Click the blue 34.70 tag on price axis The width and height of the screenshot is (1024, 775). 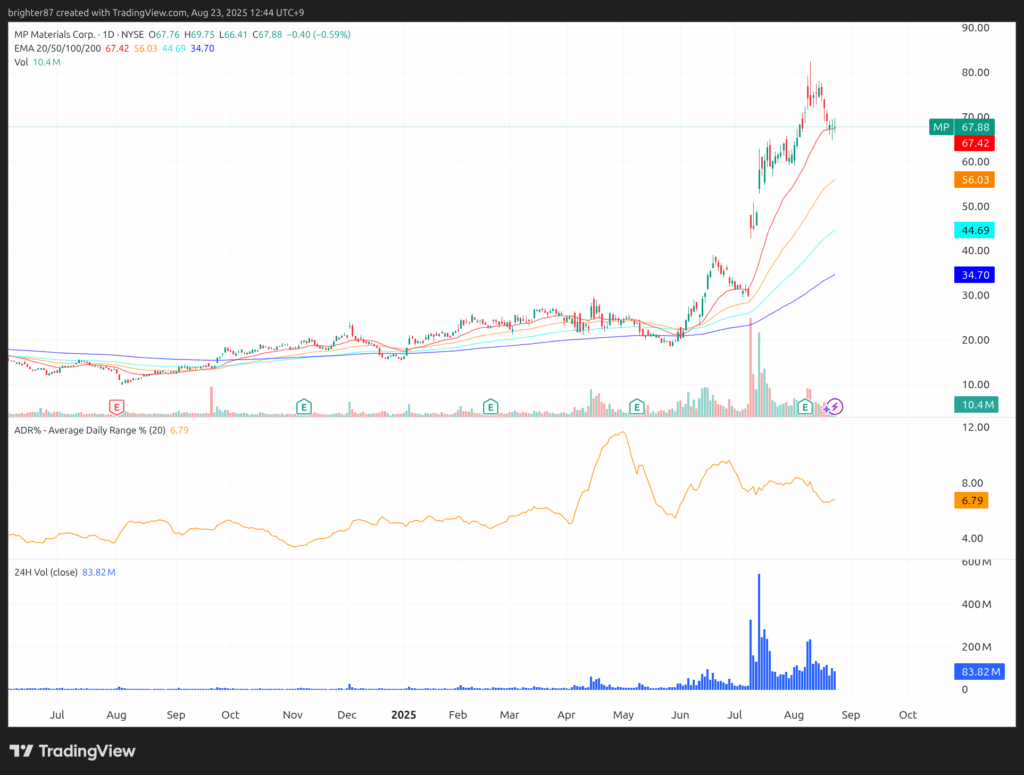click(975, 275)
